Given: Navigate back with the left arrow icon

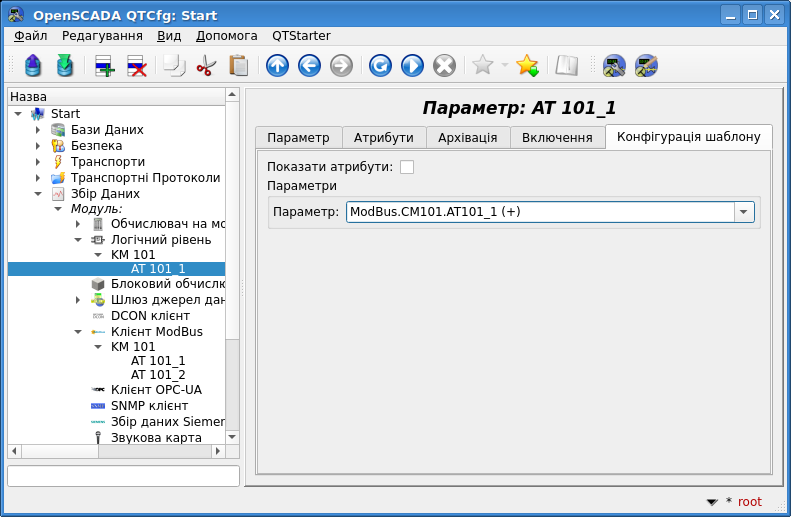Looking at the screenshot, I should 309,66.
